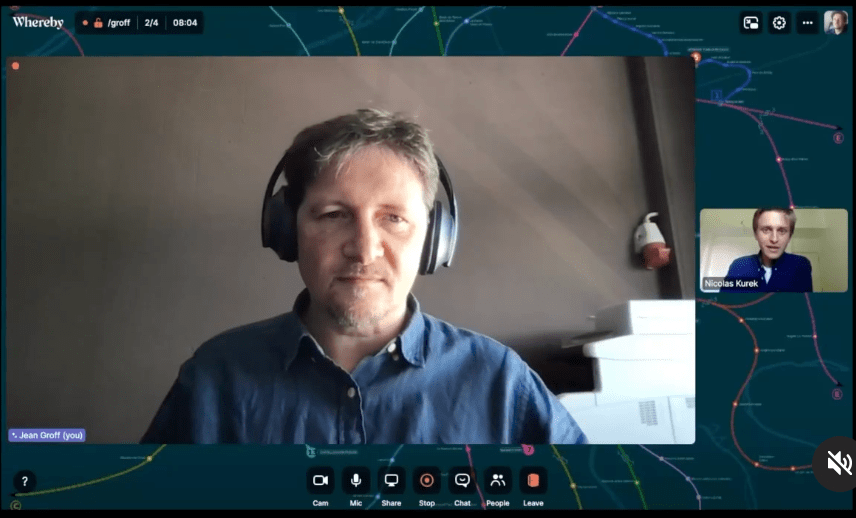
Task: Click the Nicolas Kurek name label
Action: point(731,283)
